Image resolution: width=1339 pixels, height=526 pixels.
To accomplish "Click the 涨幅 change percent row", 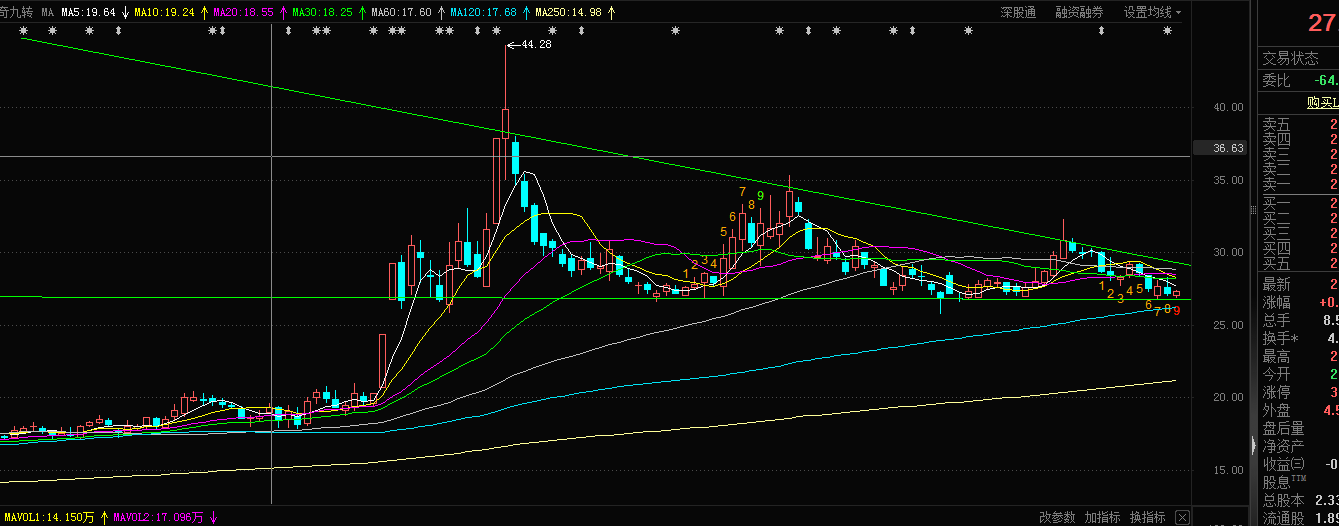I will click(x=1298, y=302).
